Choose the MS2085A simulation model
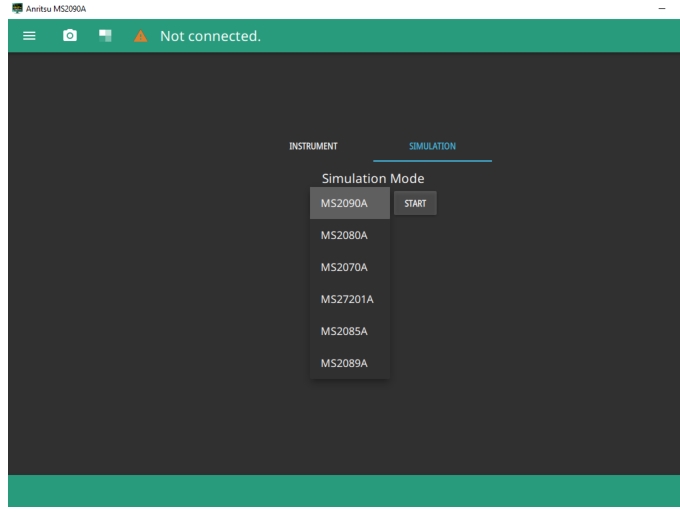Screen dimensions: 680x516 [344, 331]
